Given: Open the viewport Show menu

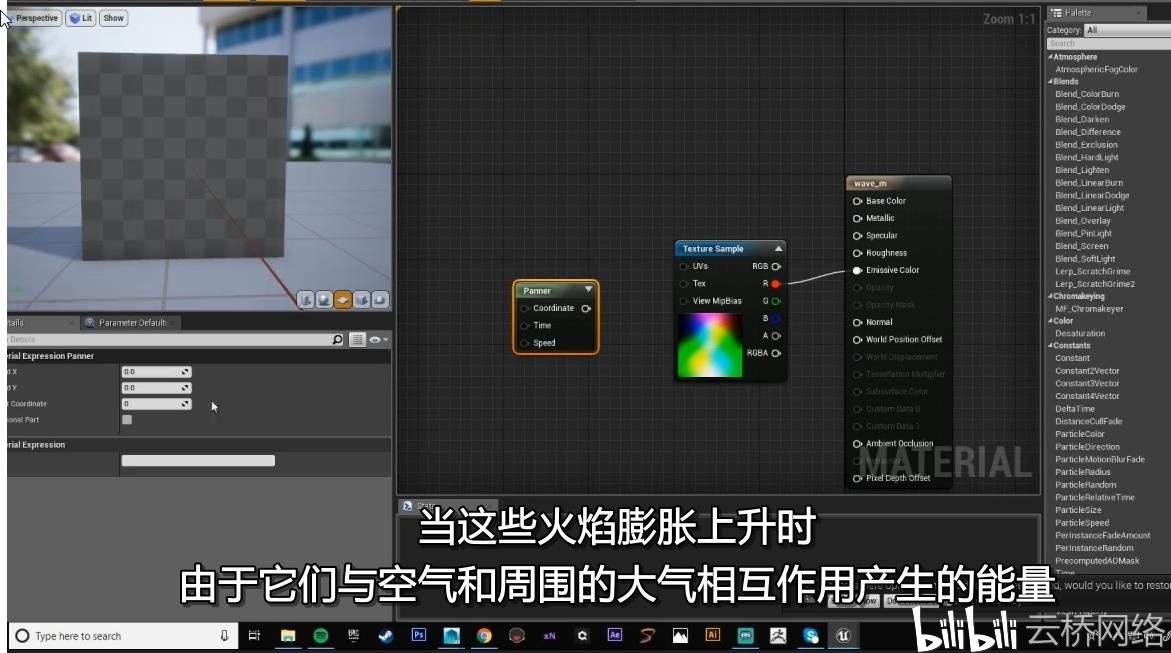Looking at the screenshot, I should coord(114,18).
